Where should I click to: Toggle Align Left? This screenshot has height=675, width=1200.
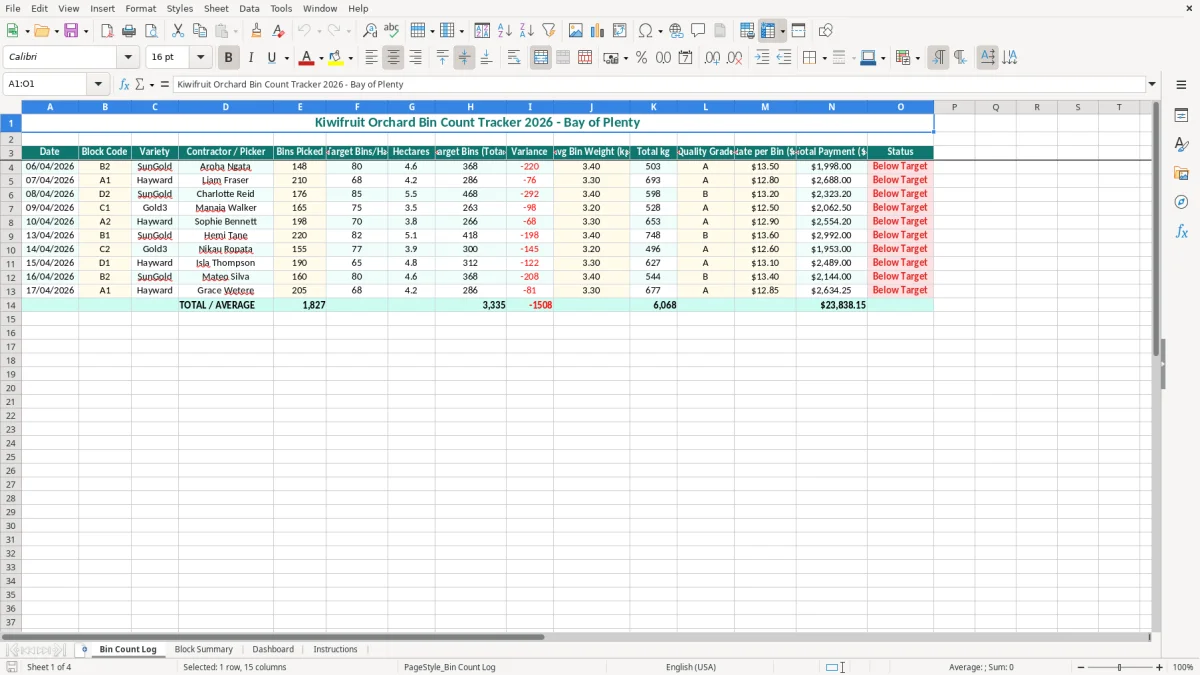372,58
